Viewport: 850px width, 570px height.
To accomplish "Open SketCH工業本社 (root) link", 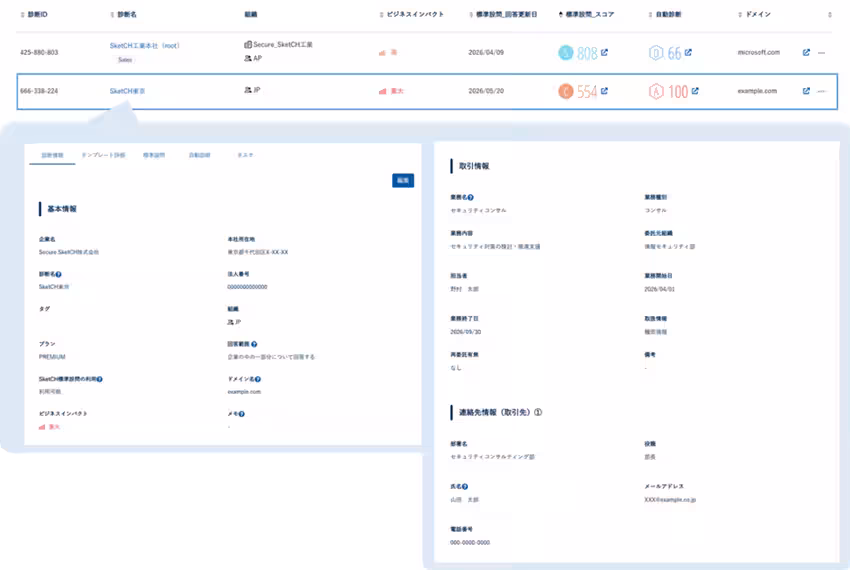I will point(145,46).
